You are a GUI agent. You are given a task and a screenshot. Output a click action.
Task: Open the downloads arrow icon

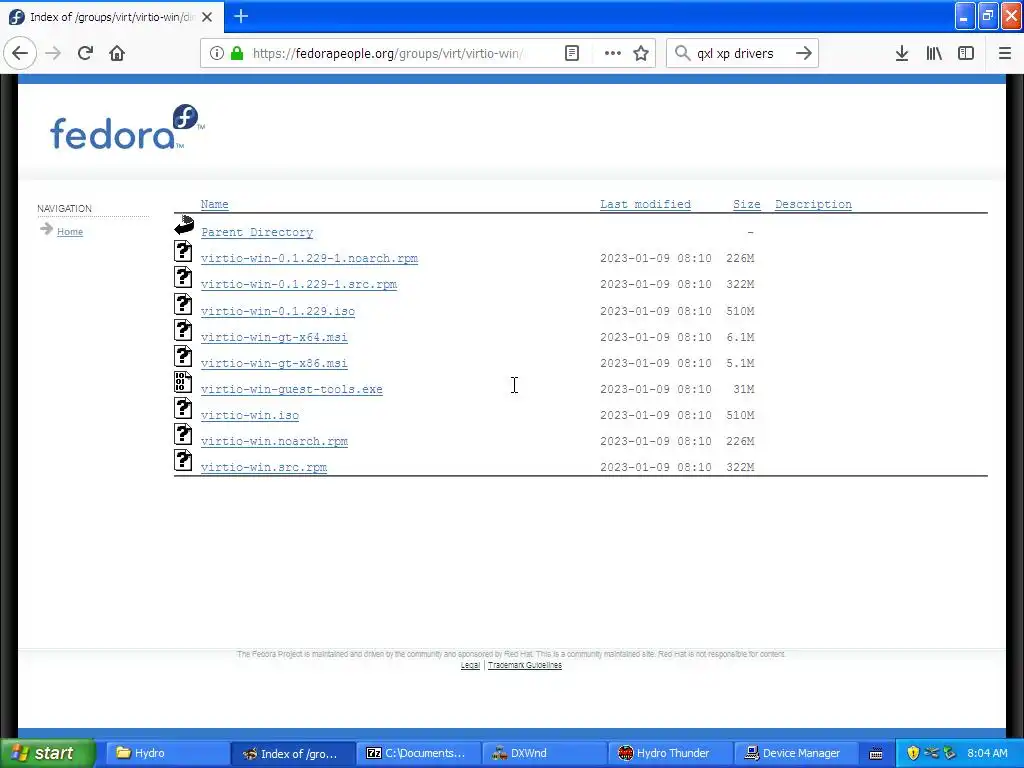click(901, 53)
